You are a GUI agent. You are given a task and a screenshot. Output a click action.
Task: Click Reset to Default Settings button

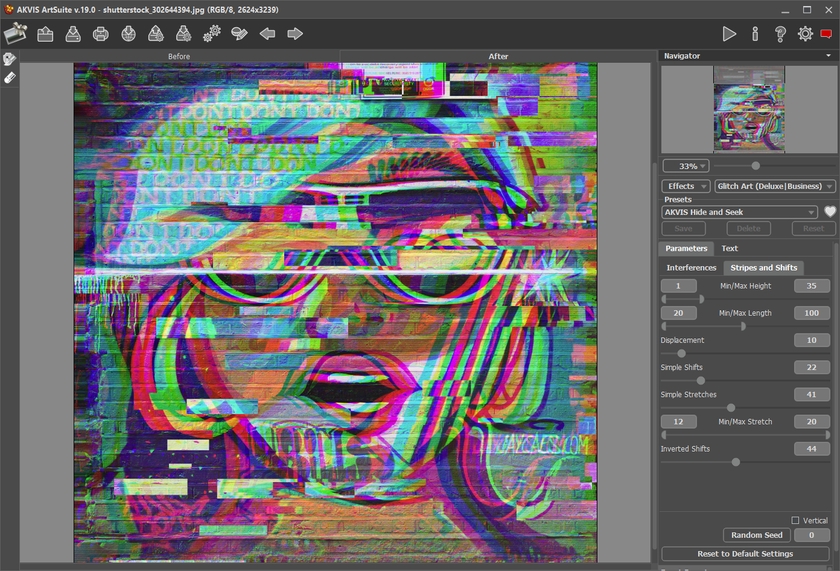click(x=745, y=553)
